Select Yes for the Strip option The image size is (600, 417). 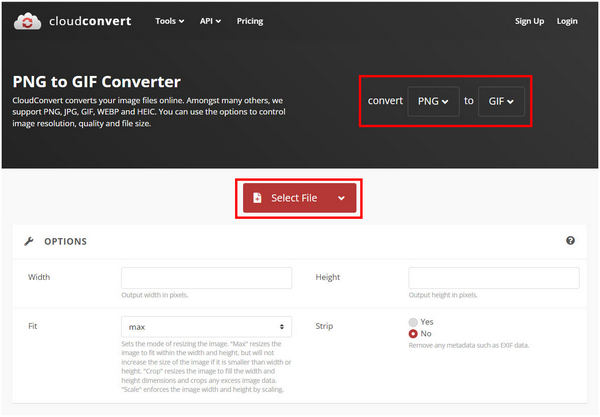(413, 322)
